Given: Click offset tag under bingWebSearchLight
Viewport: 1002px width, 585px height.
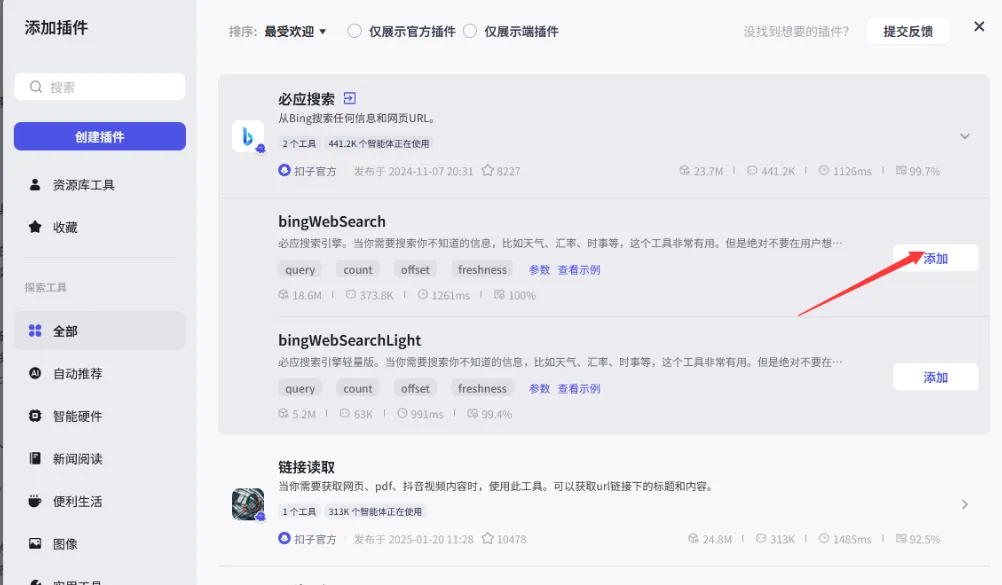Looking at the screenshot, I should pos(415,389).
